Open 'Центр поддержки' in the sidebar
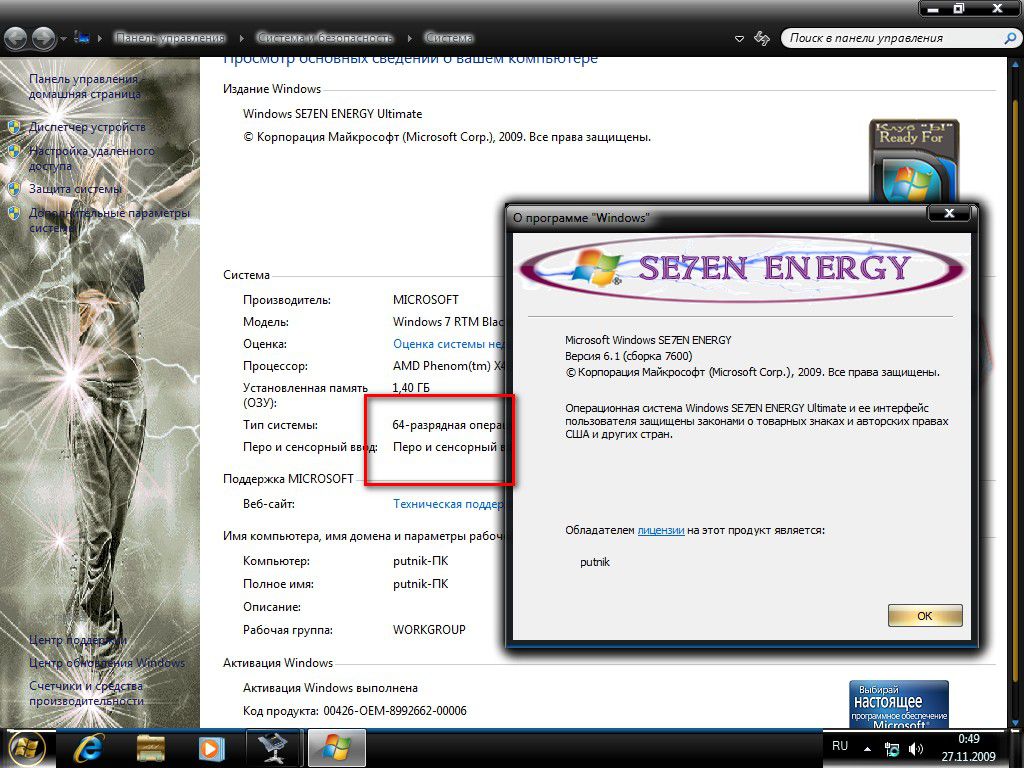The image size is (1024, 768). pos(78,640)
